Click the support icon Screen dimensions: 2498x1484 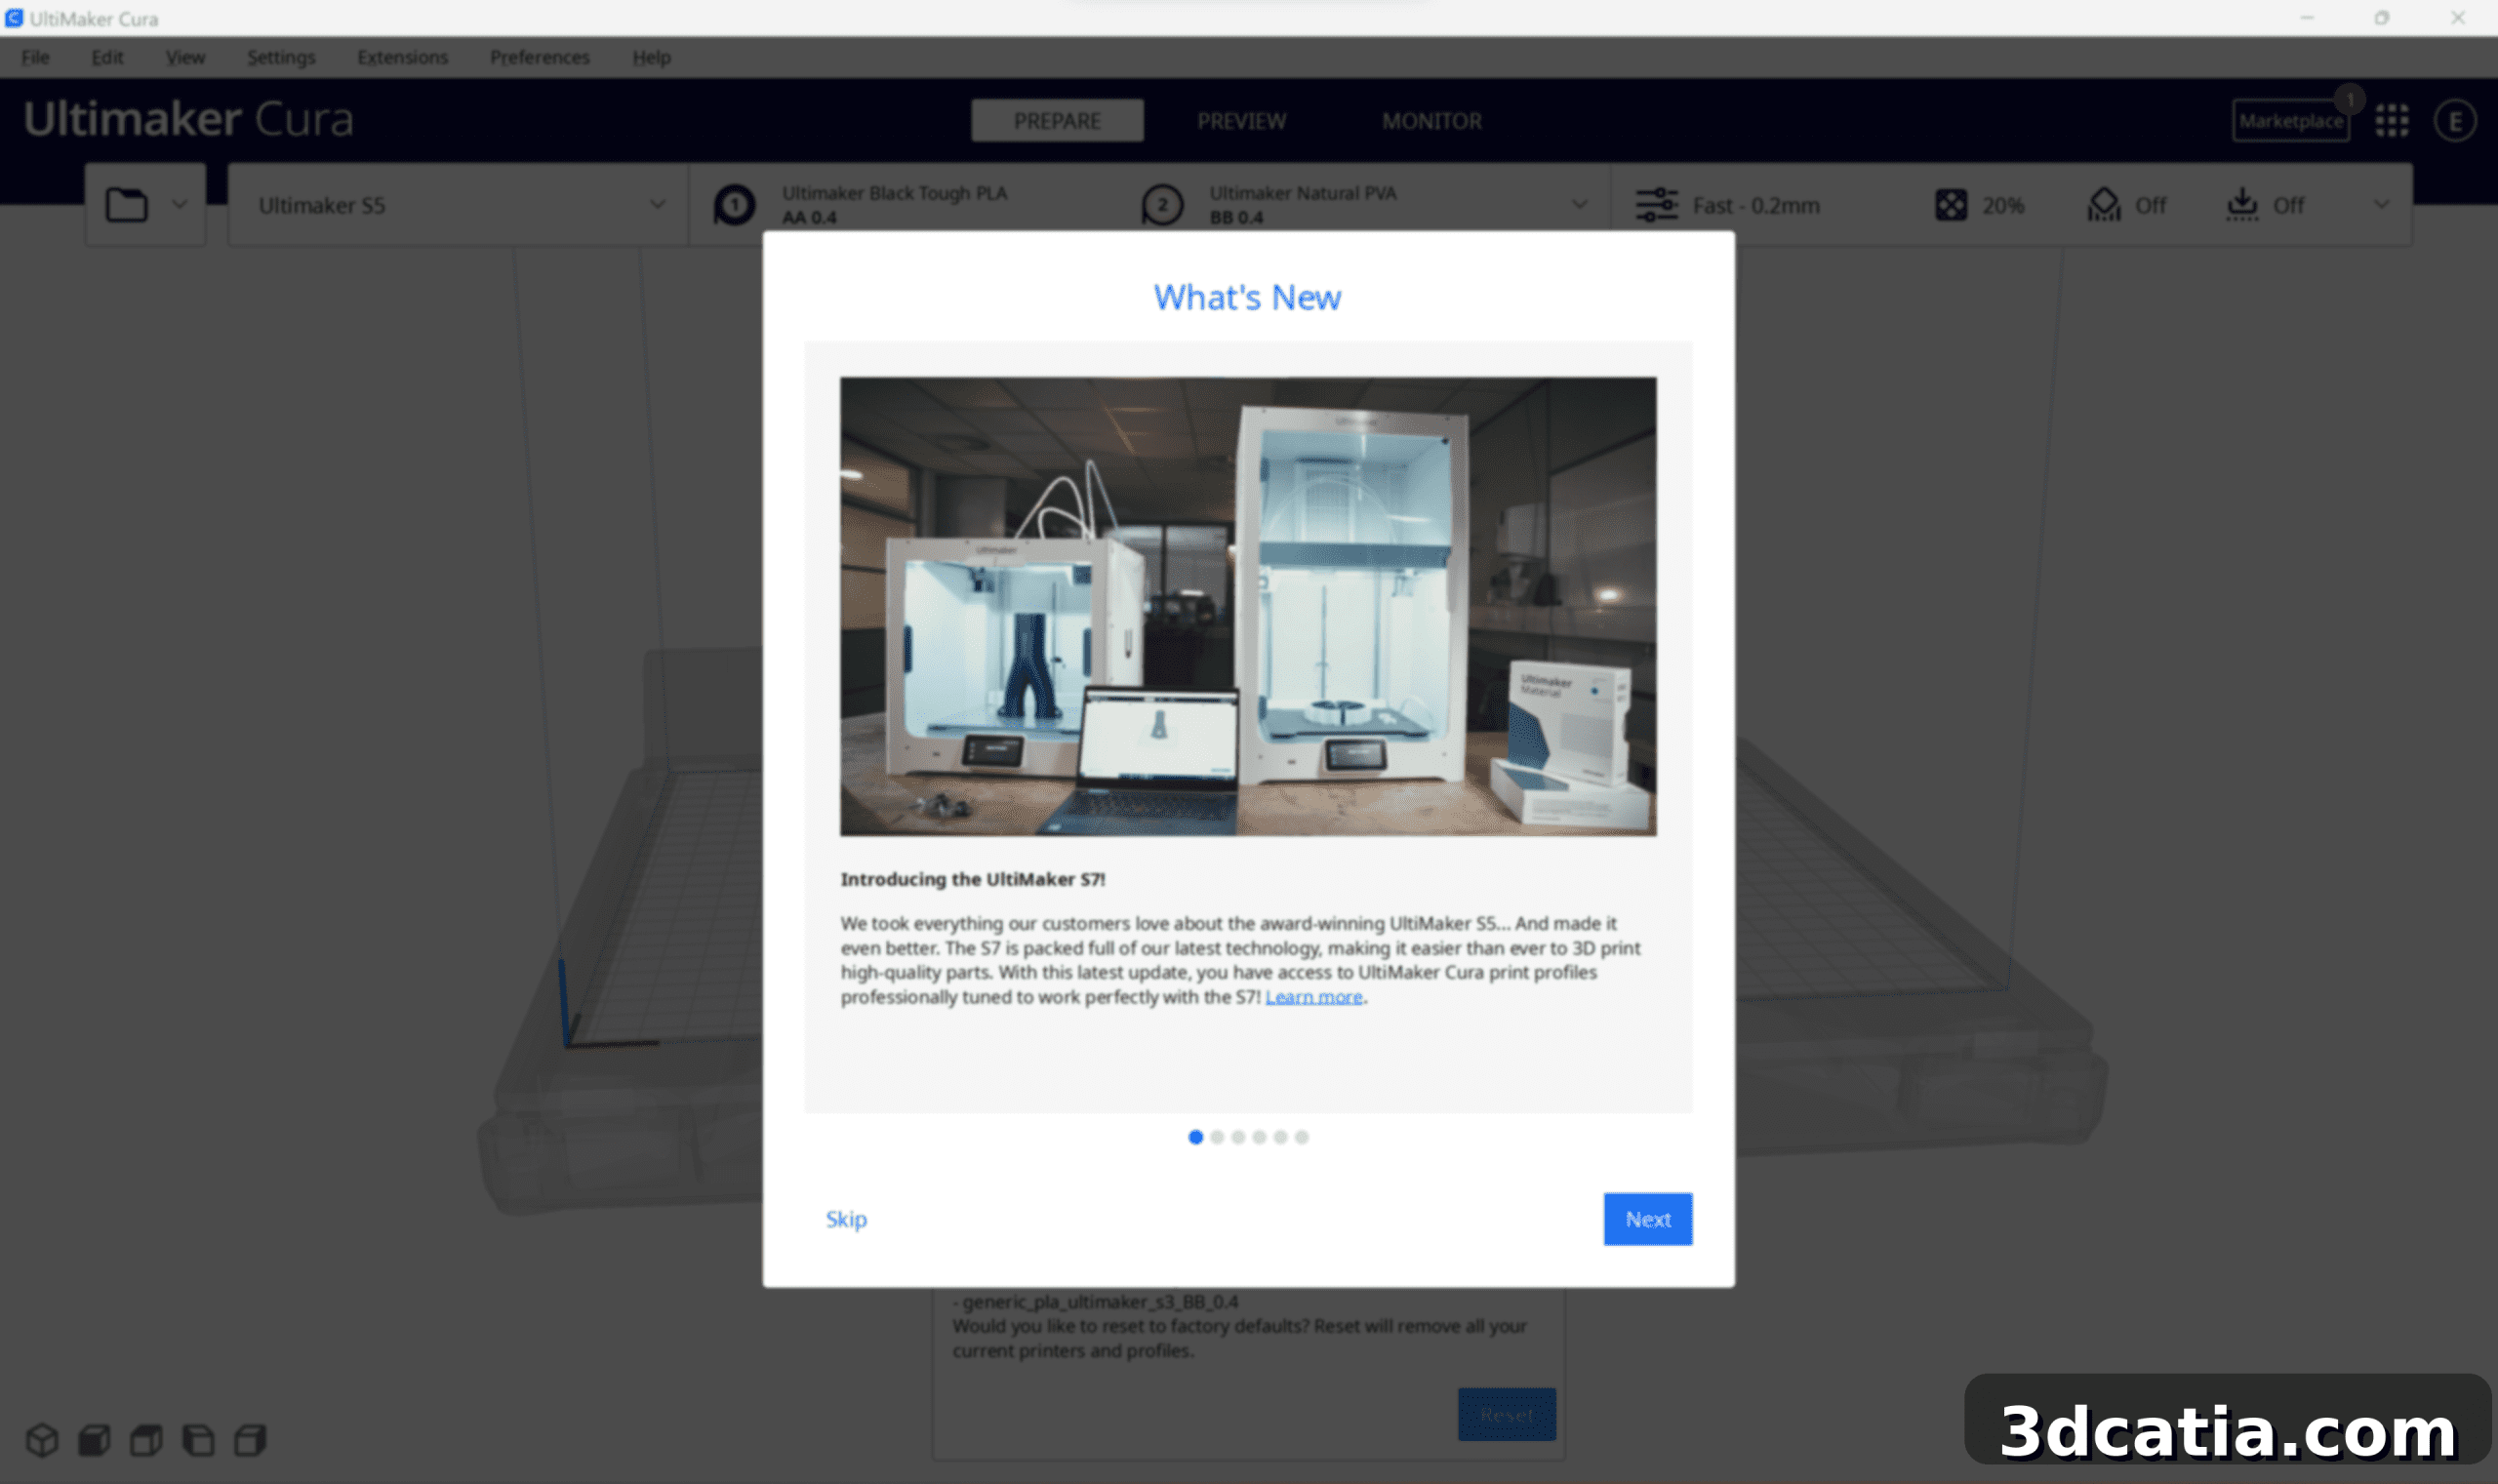(2104, 205)
